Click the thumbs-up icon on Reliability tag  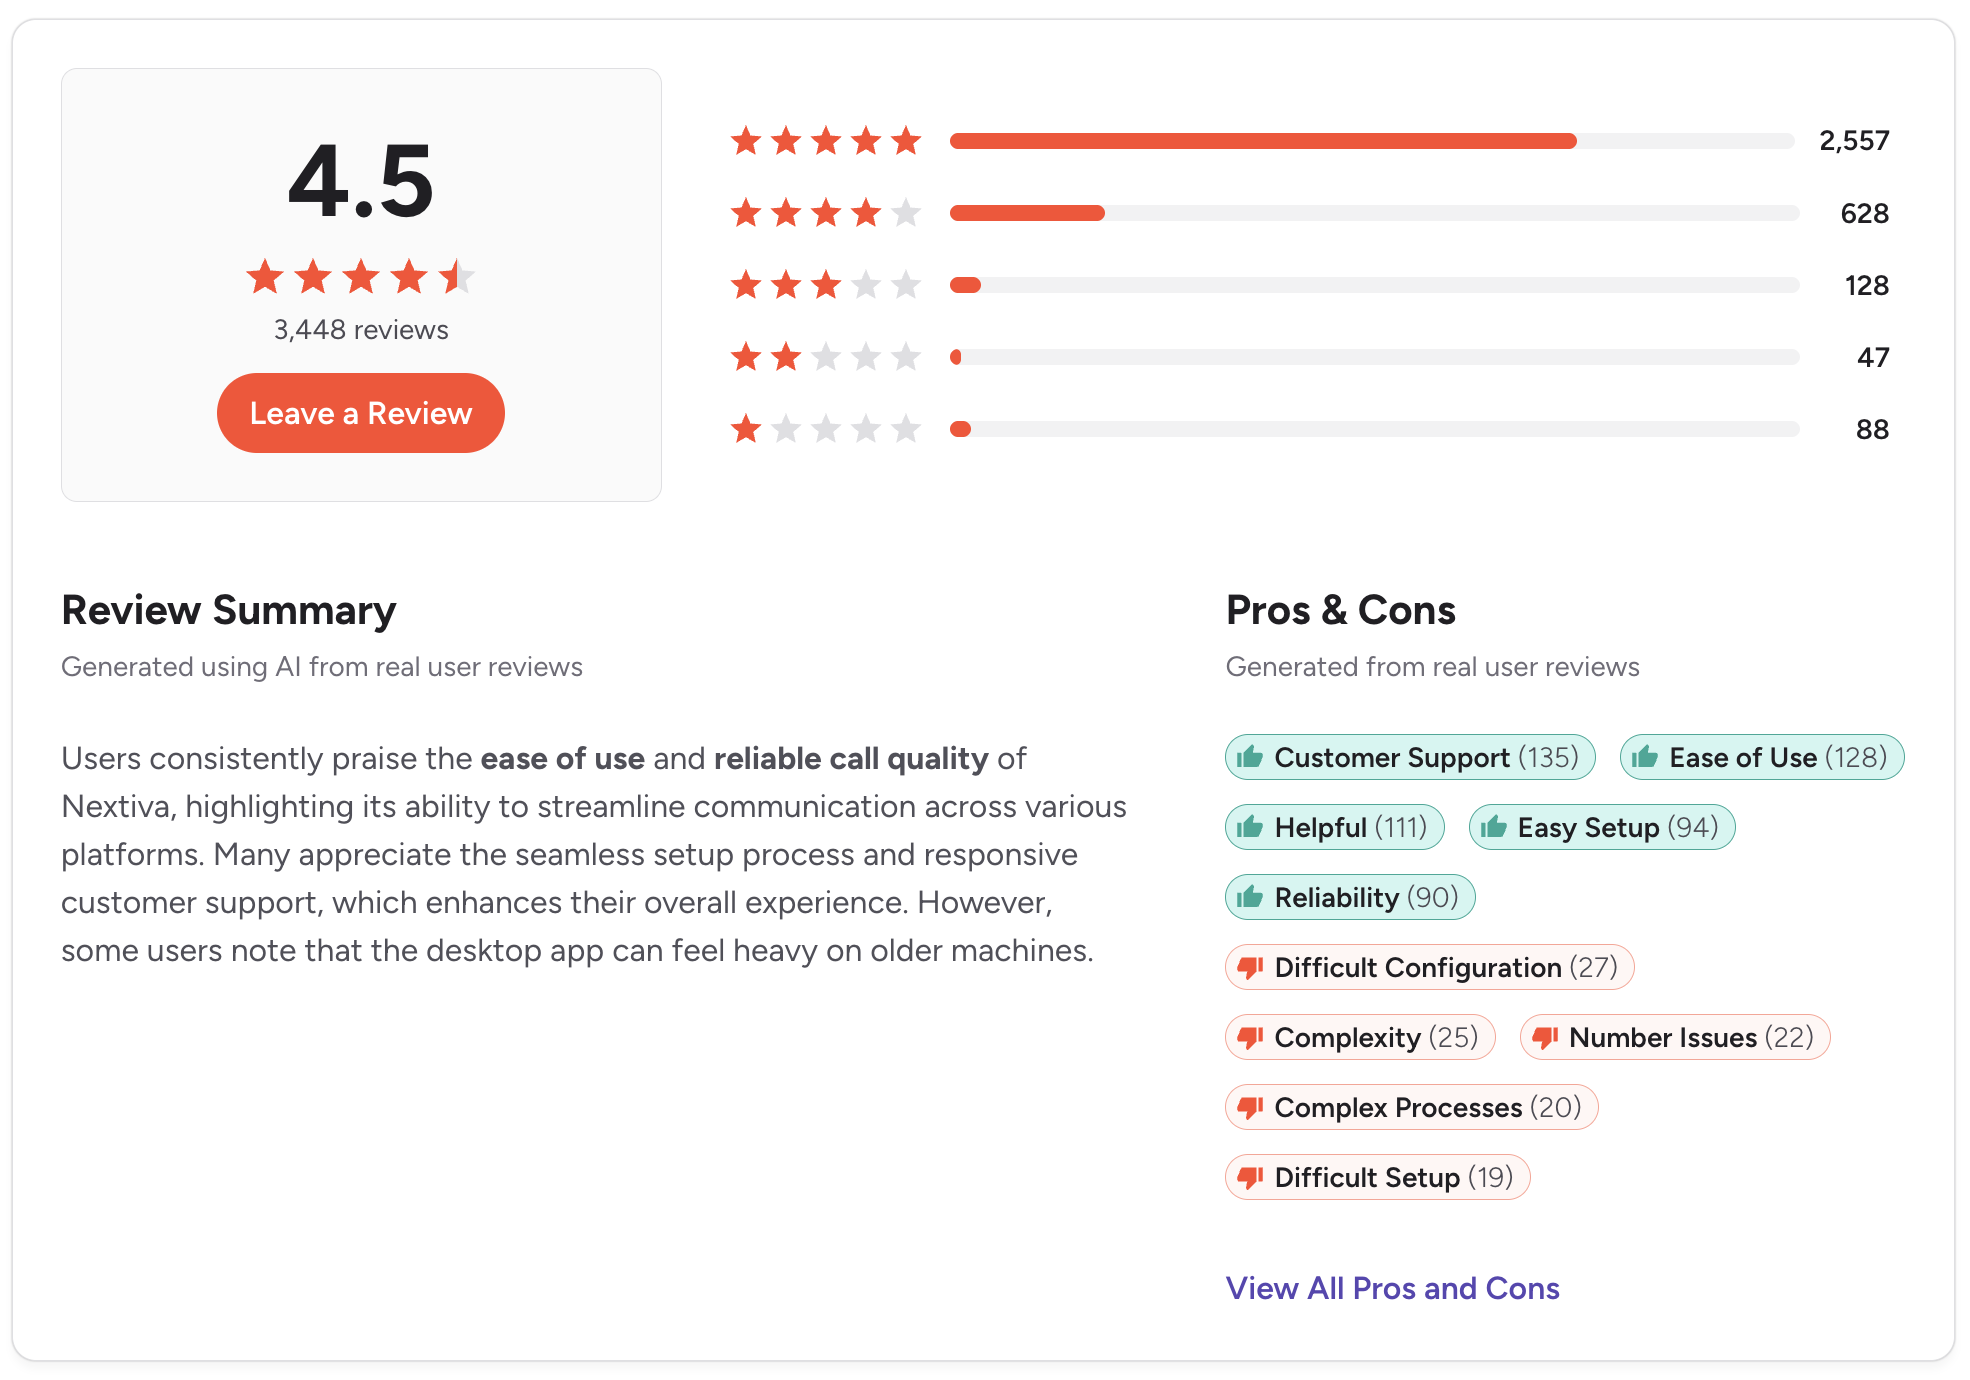click(1253, 897)
